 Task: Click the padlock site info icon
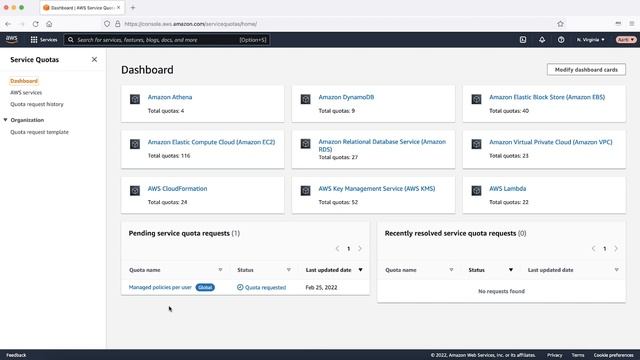[118, 24]
